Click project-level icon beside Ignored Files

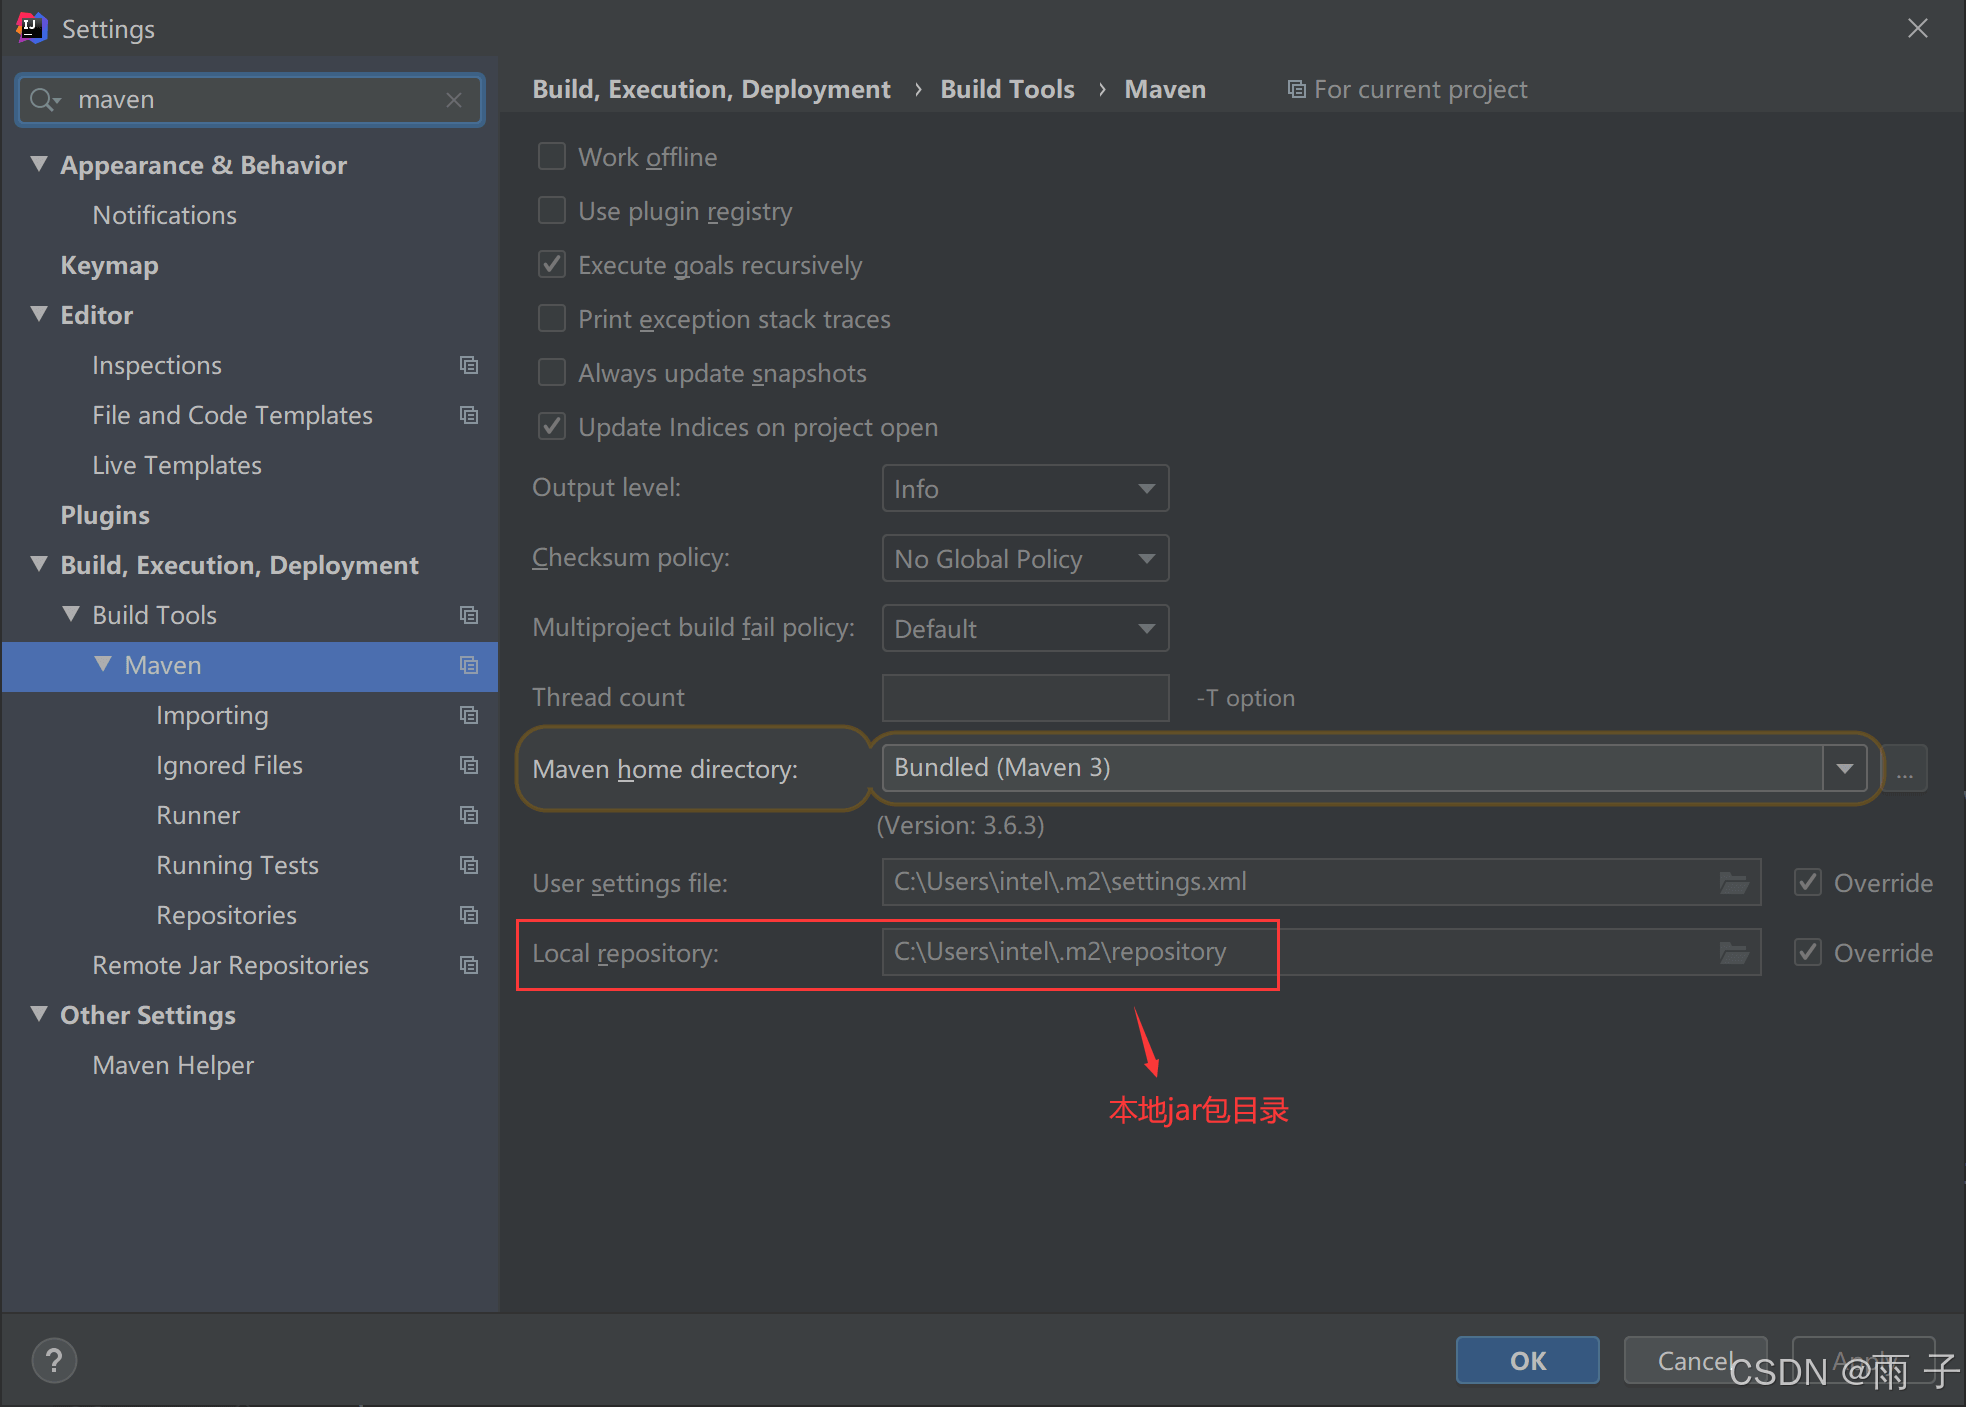click(469, 765)
